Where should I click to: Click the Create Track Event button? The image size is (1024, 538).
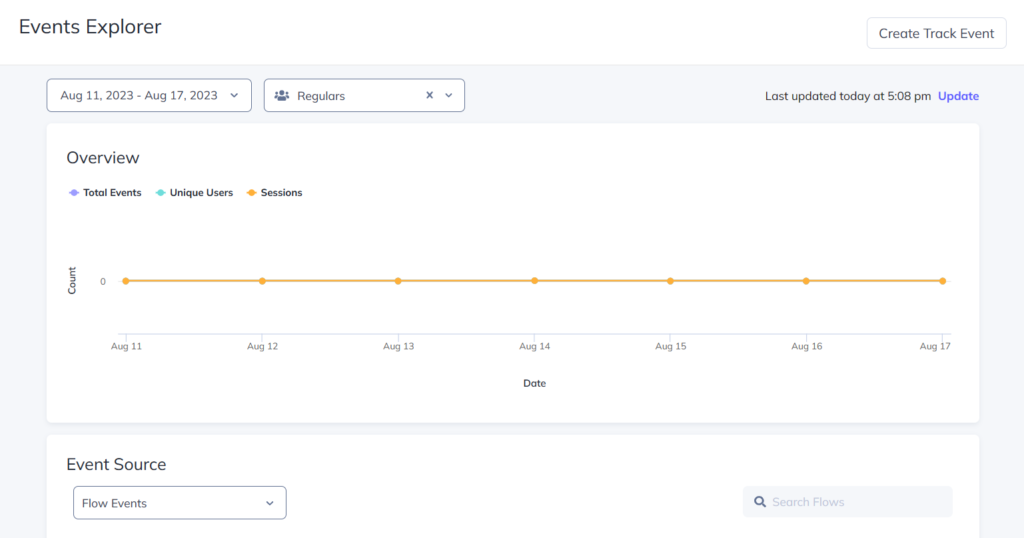point(936,33)
